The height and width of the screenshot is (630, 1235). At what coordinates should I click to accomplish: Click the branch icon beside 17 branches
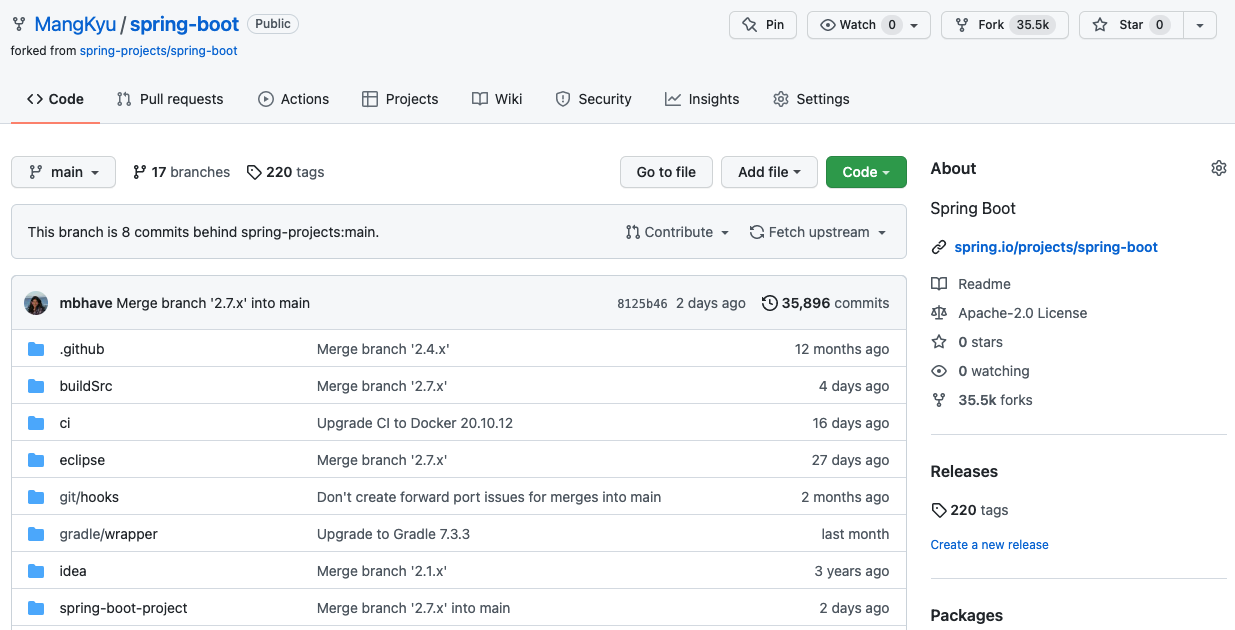(140, 172)
